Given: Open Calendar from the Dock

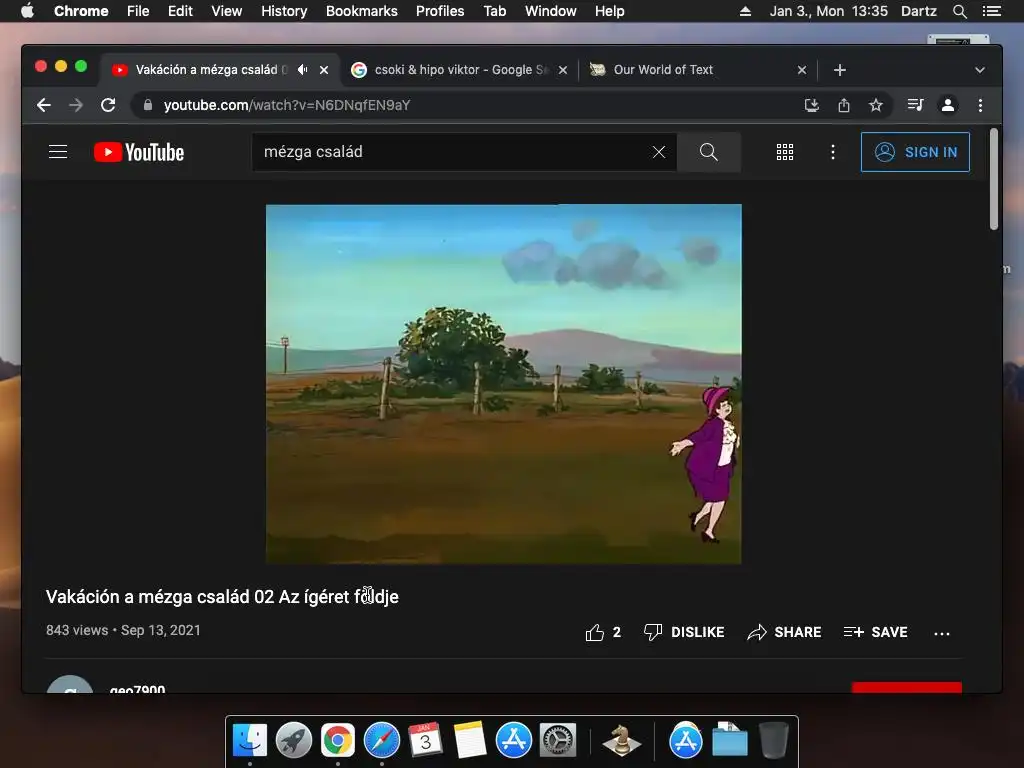Looking at the screenshot, I should pyautogui.click(x=425, y=740).
